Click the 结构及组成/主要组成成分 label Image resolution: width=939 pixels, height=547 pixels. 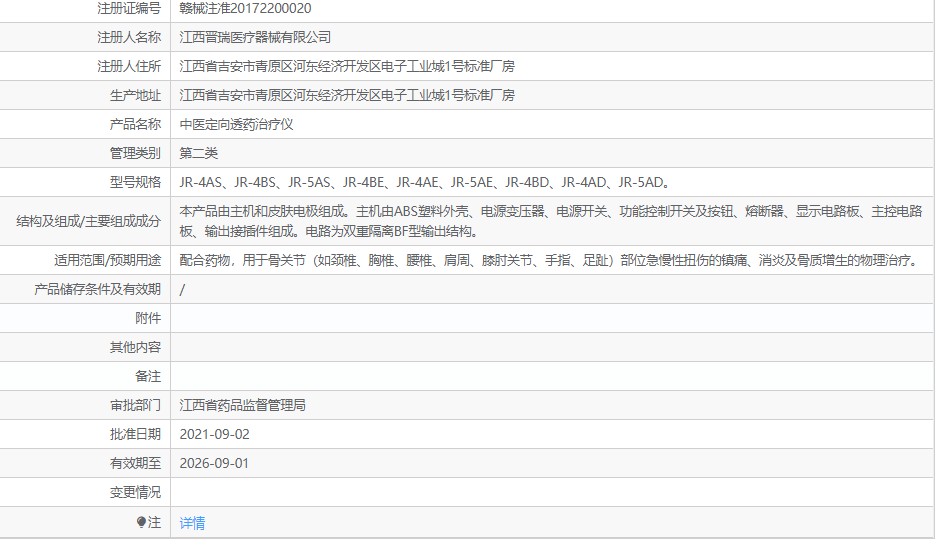point(89,222)
